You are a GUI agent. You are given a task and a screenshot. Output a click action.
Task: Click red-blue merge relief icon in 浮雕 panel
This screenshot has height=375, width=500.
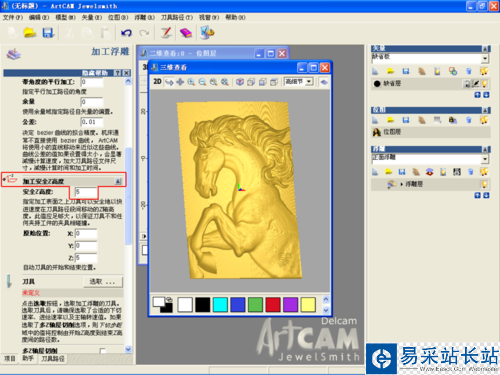coord(430,172)
